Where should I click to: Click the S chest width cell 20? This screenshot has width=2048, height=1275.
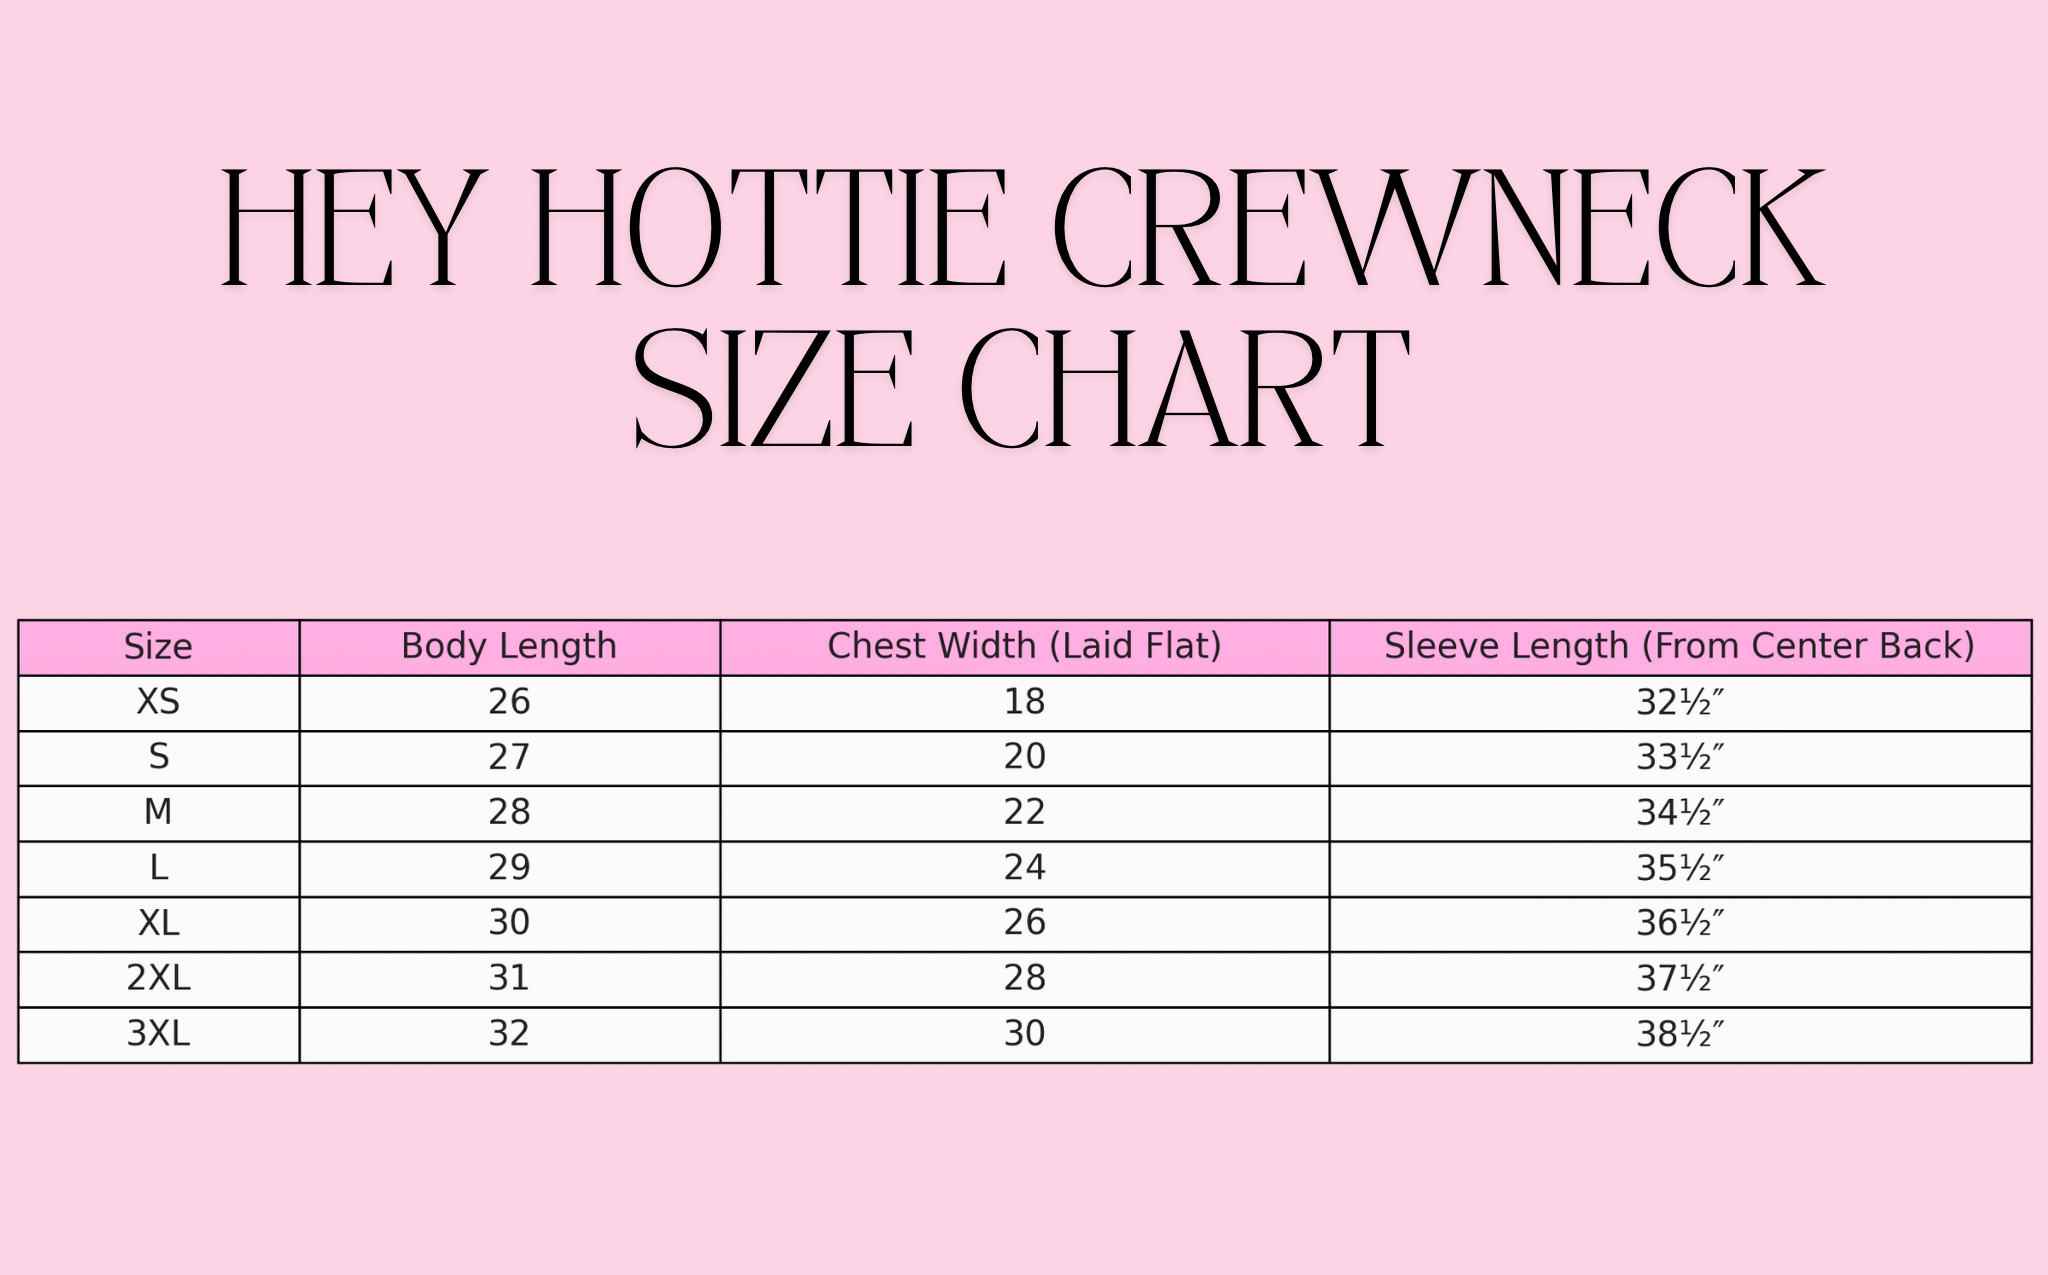[x=1024, y=758]
